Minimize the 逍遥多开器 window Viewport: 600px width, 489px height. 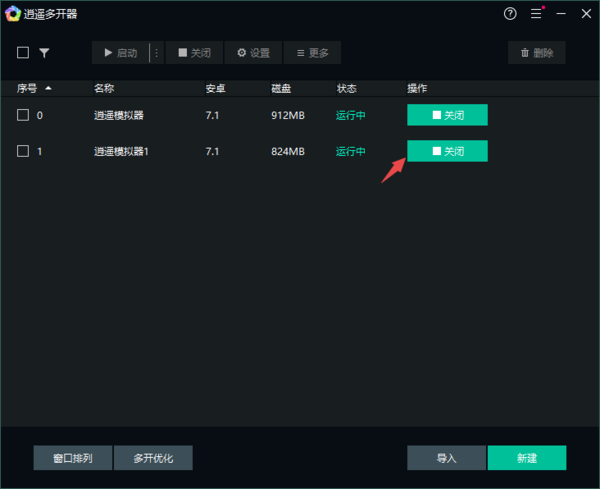[560, 14]
